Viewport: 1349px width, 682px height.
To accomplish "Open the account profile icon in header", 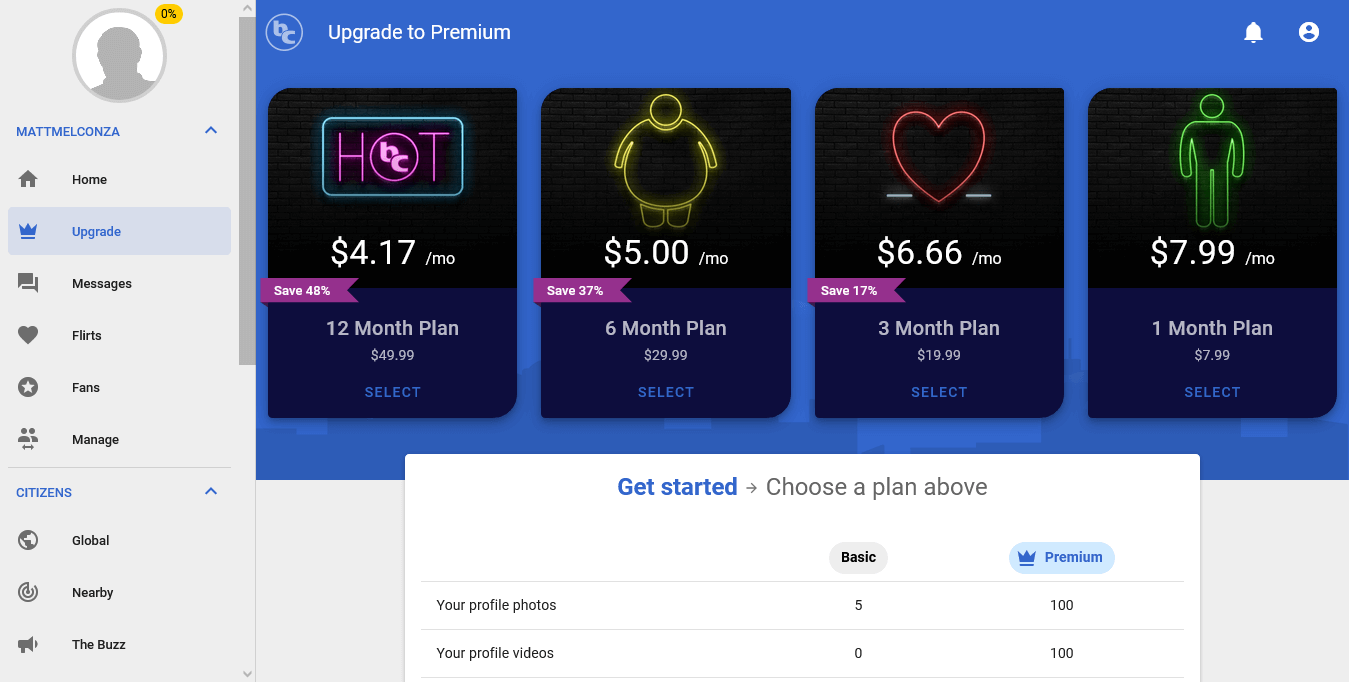I will (1308, 32).
